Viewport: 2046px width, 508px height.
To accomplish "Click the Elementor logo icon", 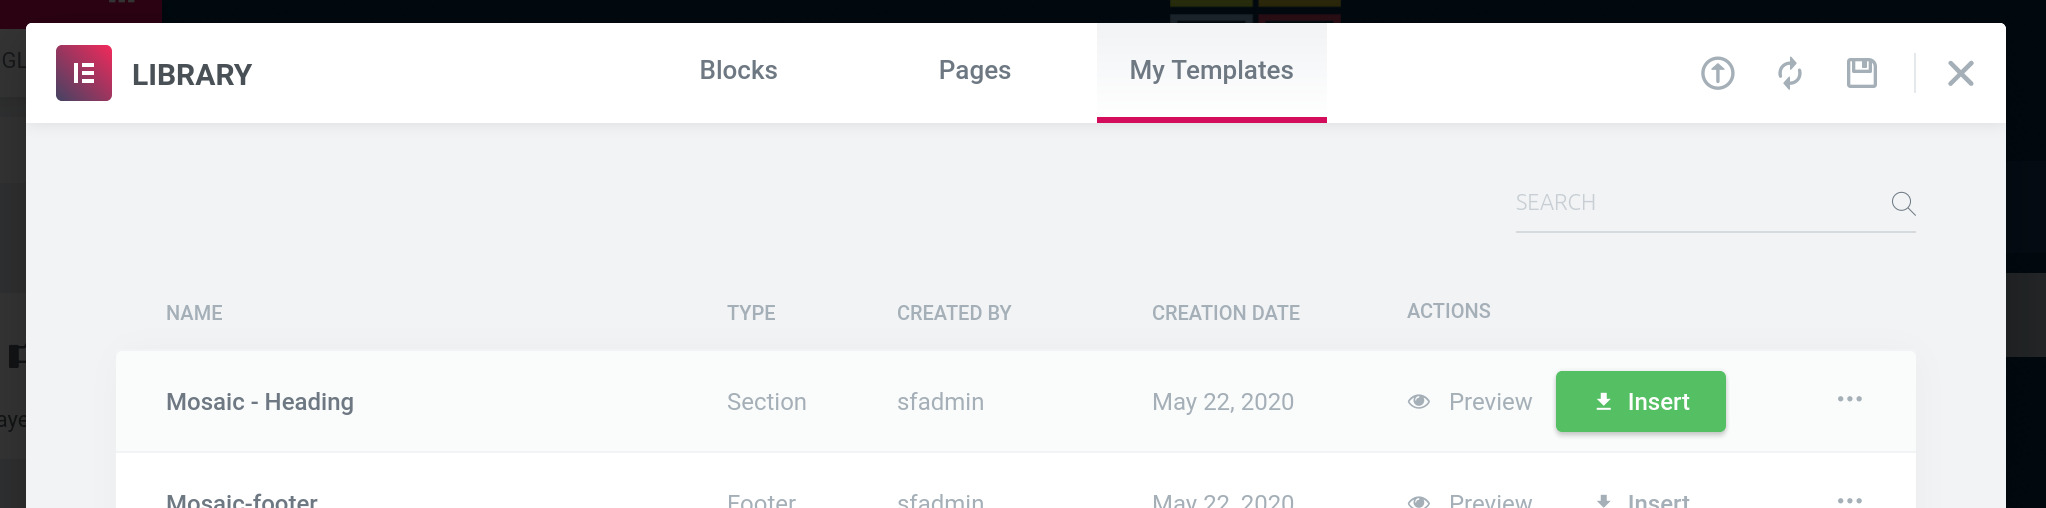I will coord(84,73).
